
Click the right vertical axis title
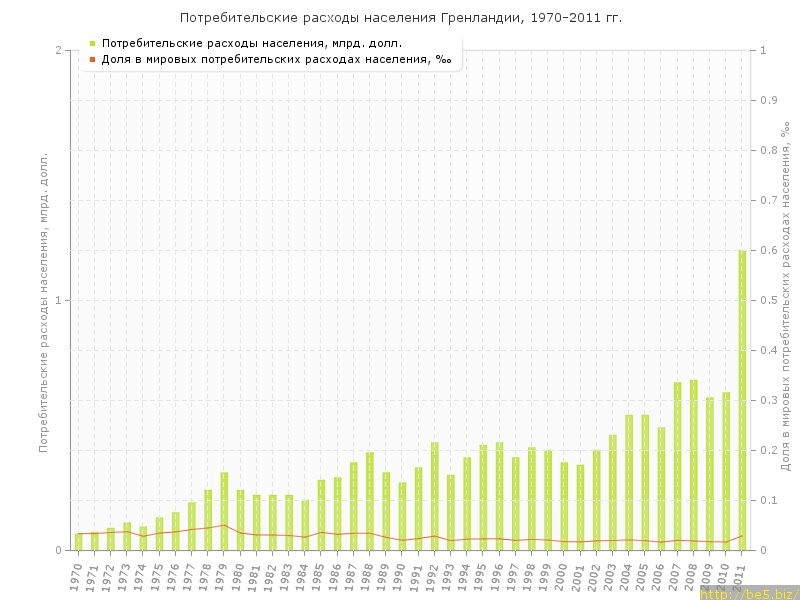(x=787, y=300)
